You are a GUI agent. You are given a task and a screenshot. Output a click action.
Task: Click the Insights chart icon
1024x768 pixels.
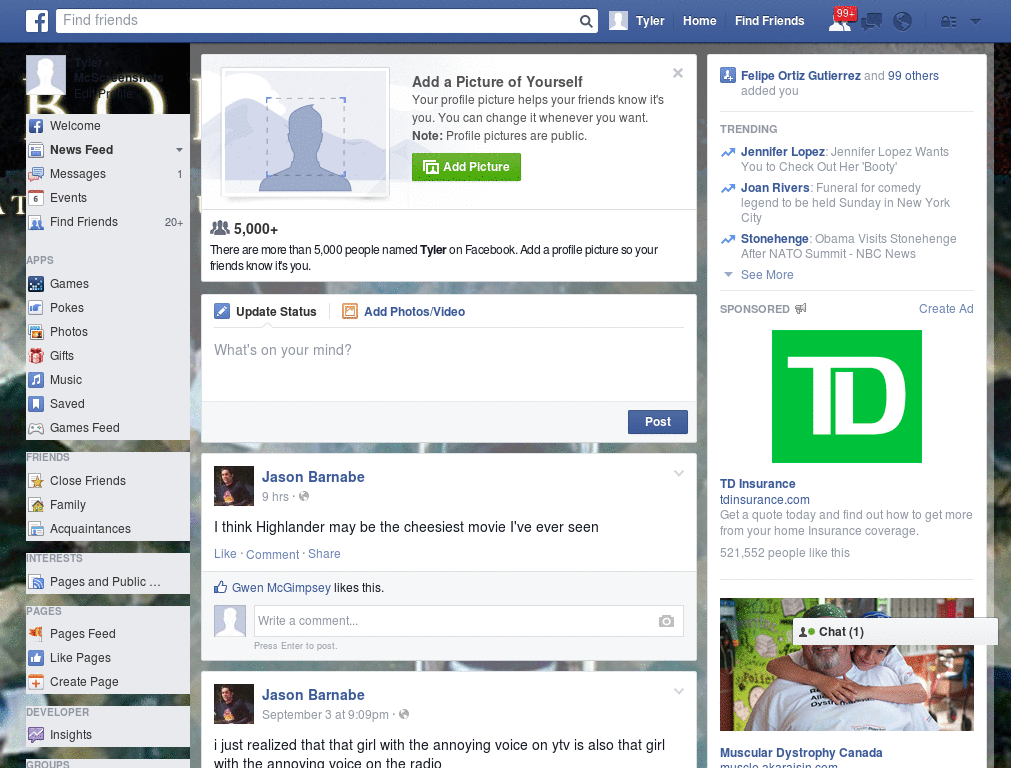point(36,735)
